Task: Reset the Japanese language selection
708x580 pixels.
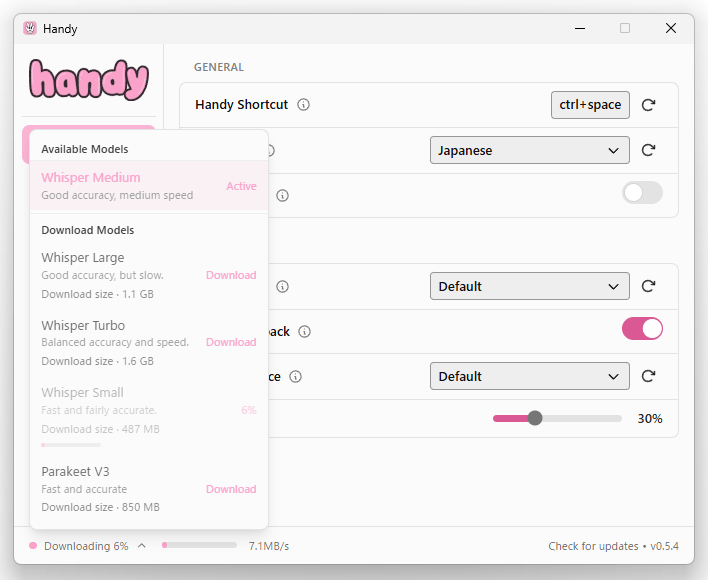Action: tap(648, 150)
